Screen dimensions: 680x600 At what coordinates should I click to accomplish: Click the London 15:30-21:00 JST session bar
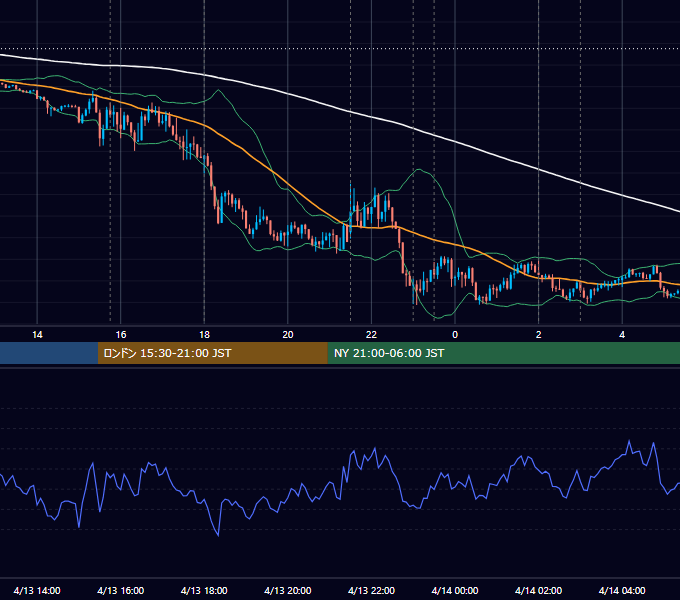coord(212,353)
